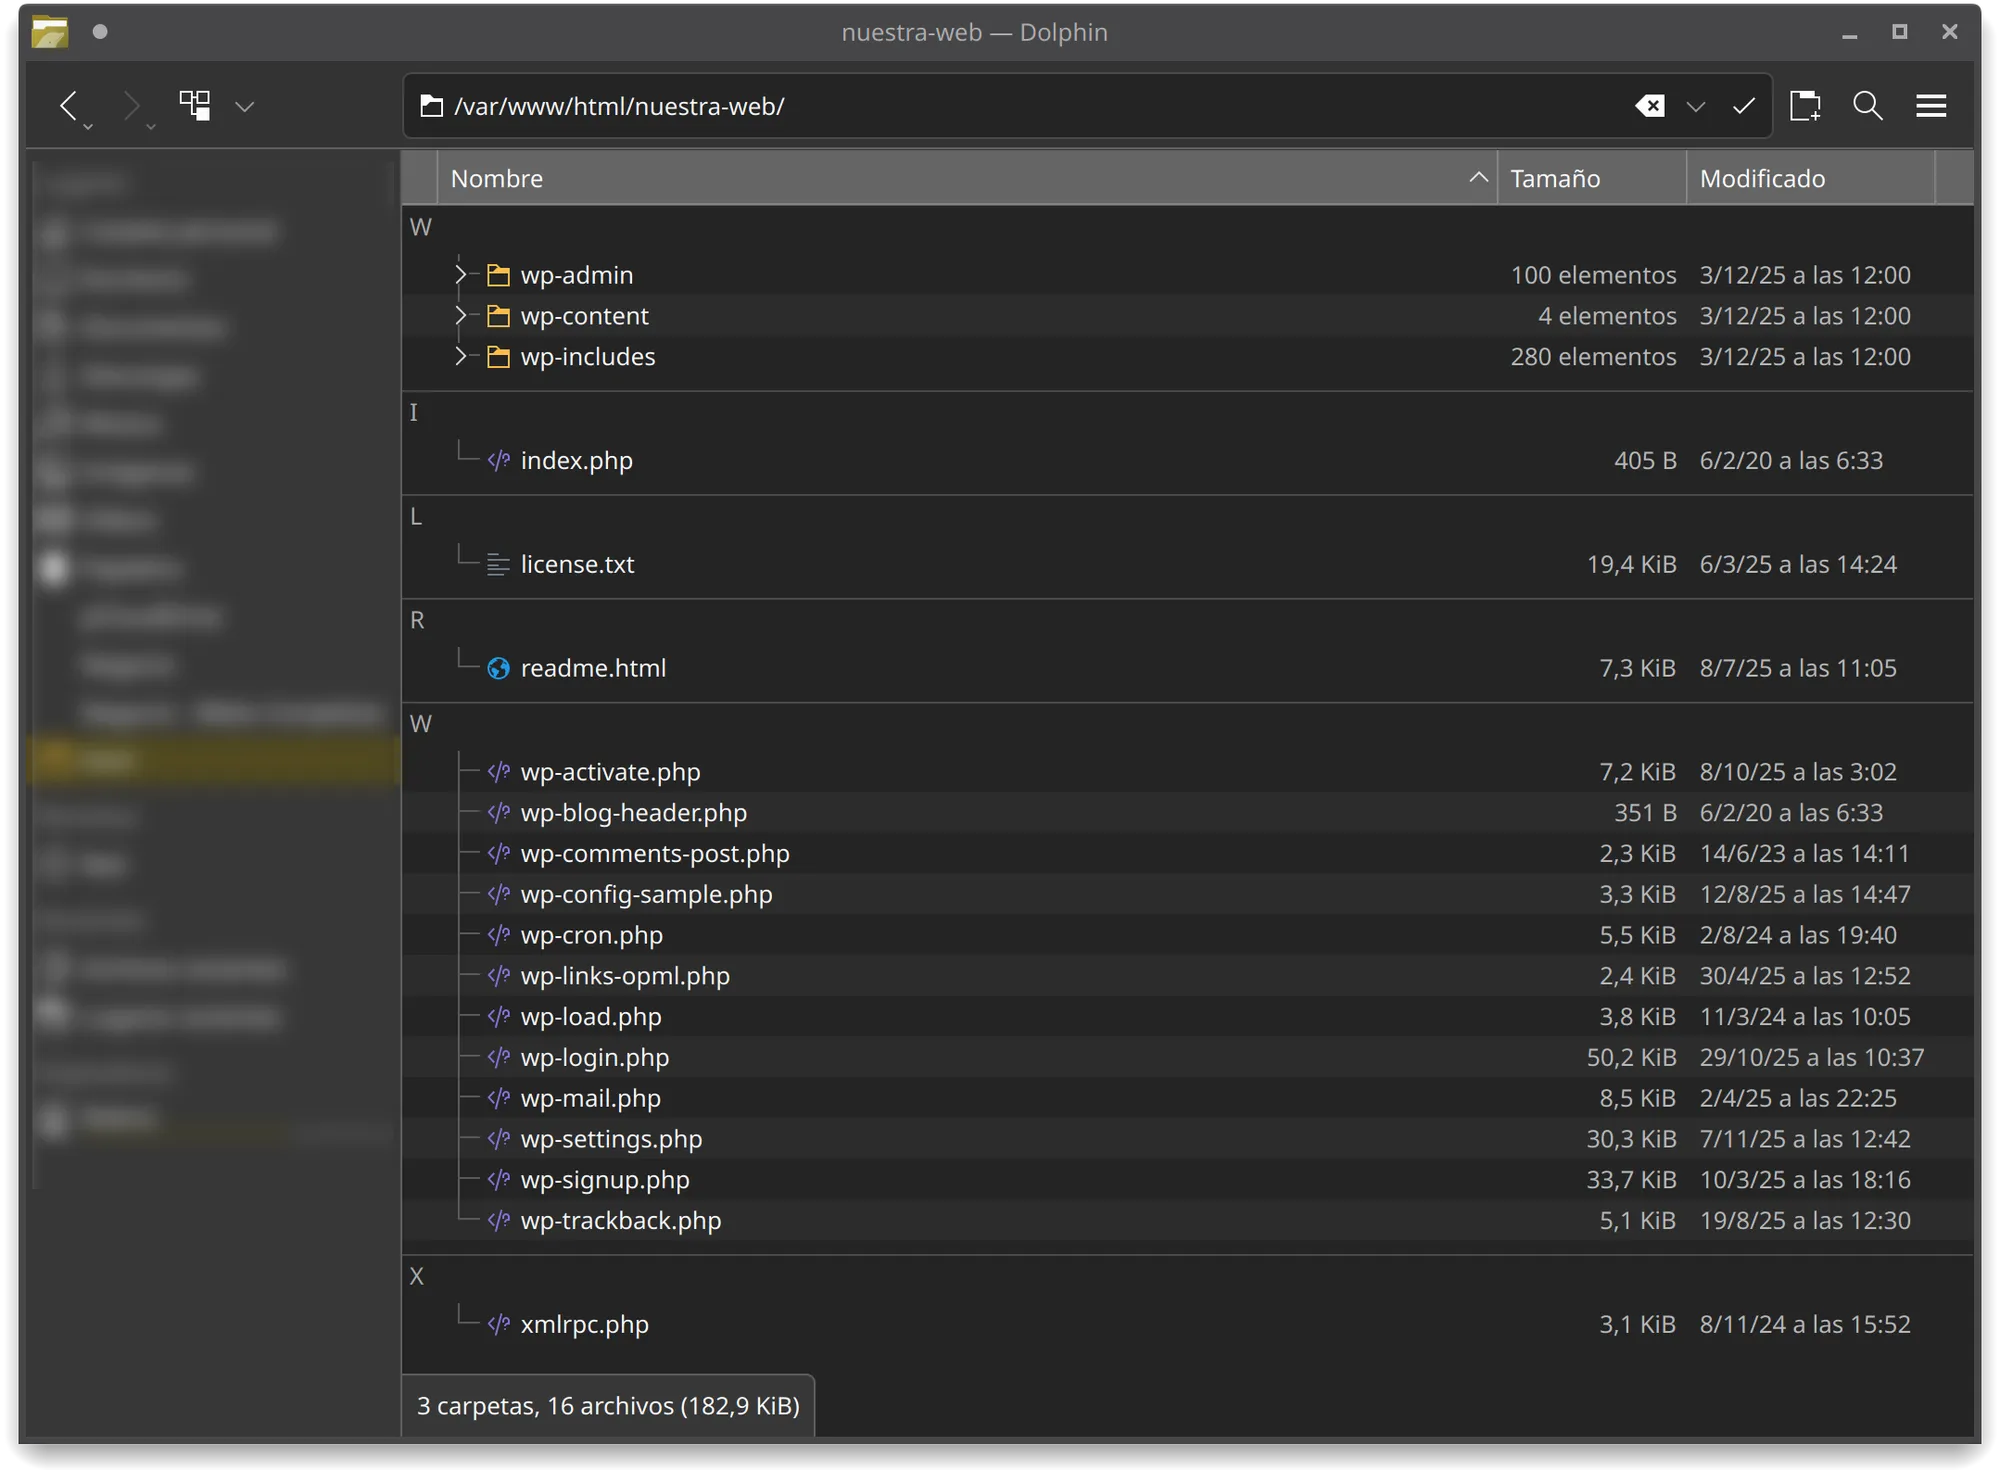Select the license.txt file

[577, 564]
